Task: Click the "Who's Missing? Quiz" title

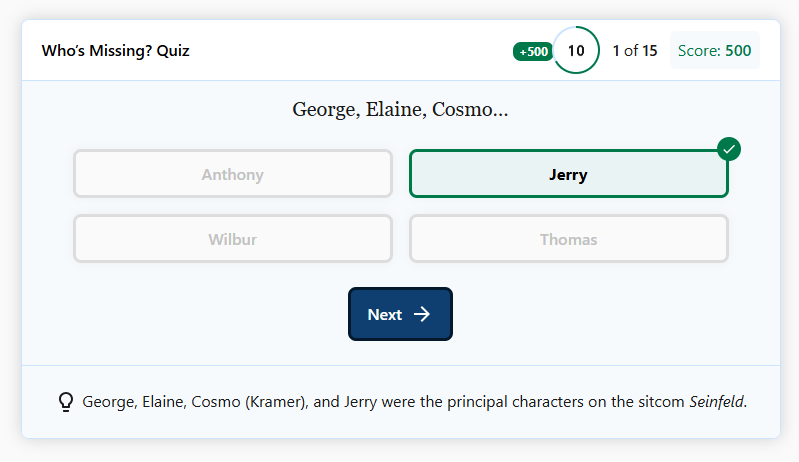Action: 115,50
